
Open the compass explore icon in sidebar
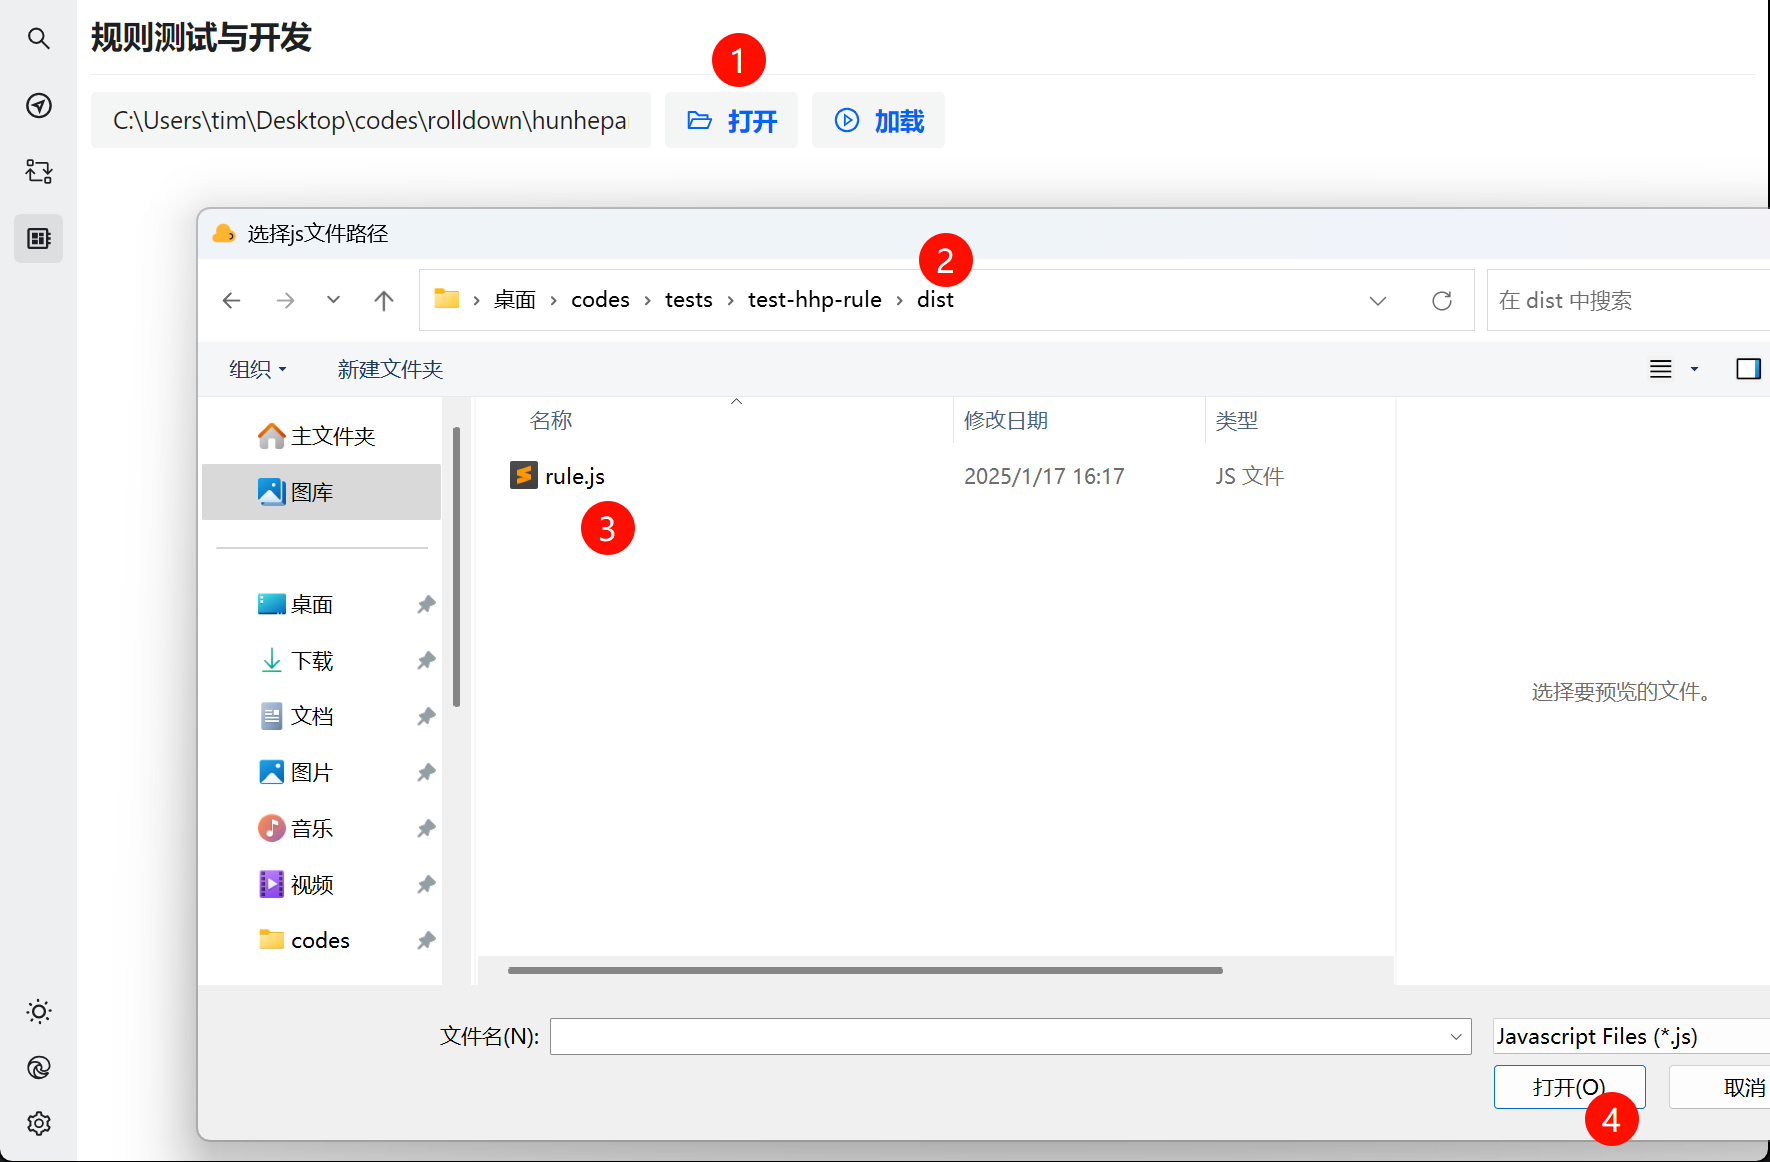38,105
